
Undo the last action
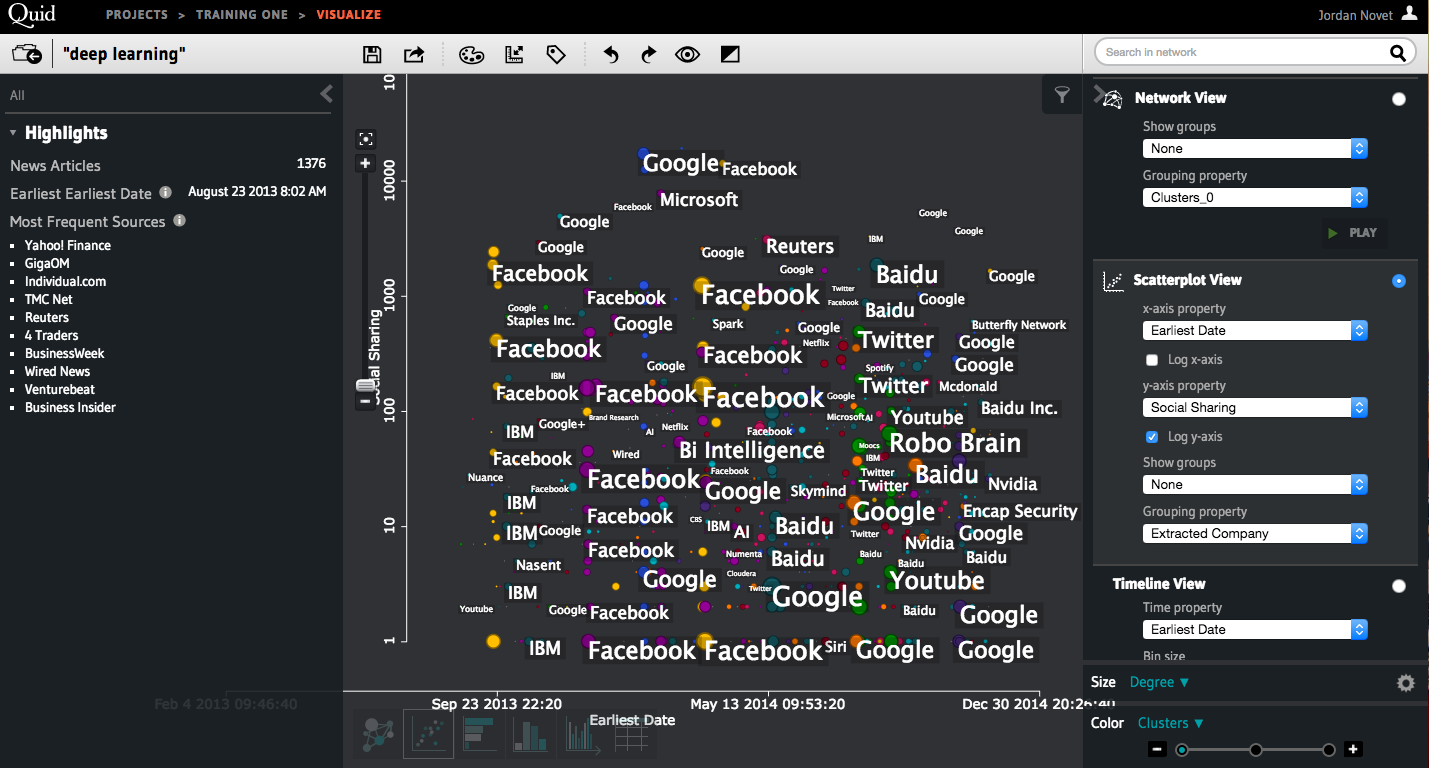(611, 55)
